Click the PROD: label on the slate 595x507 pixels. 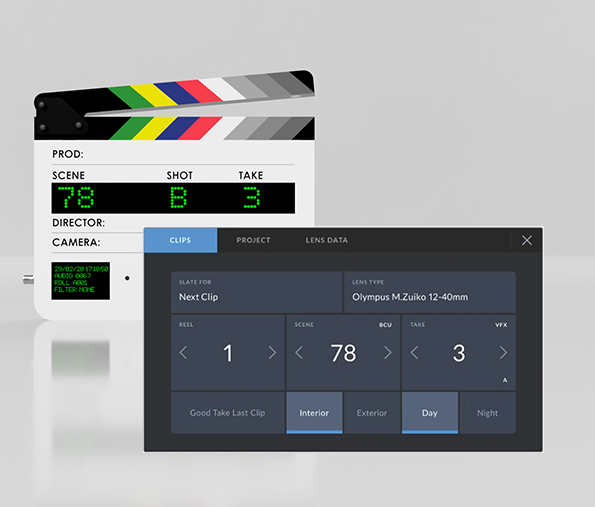[x=68, y=154]
